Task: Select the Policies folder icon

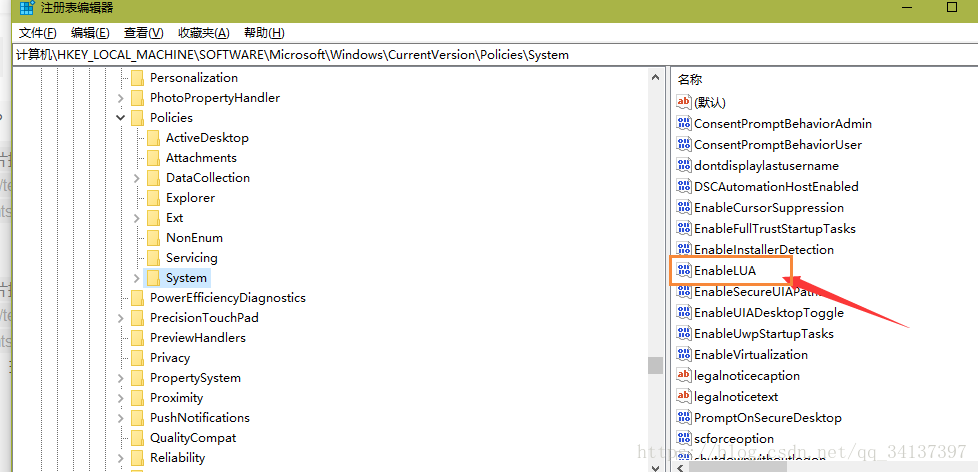Action: click(138, 118)
